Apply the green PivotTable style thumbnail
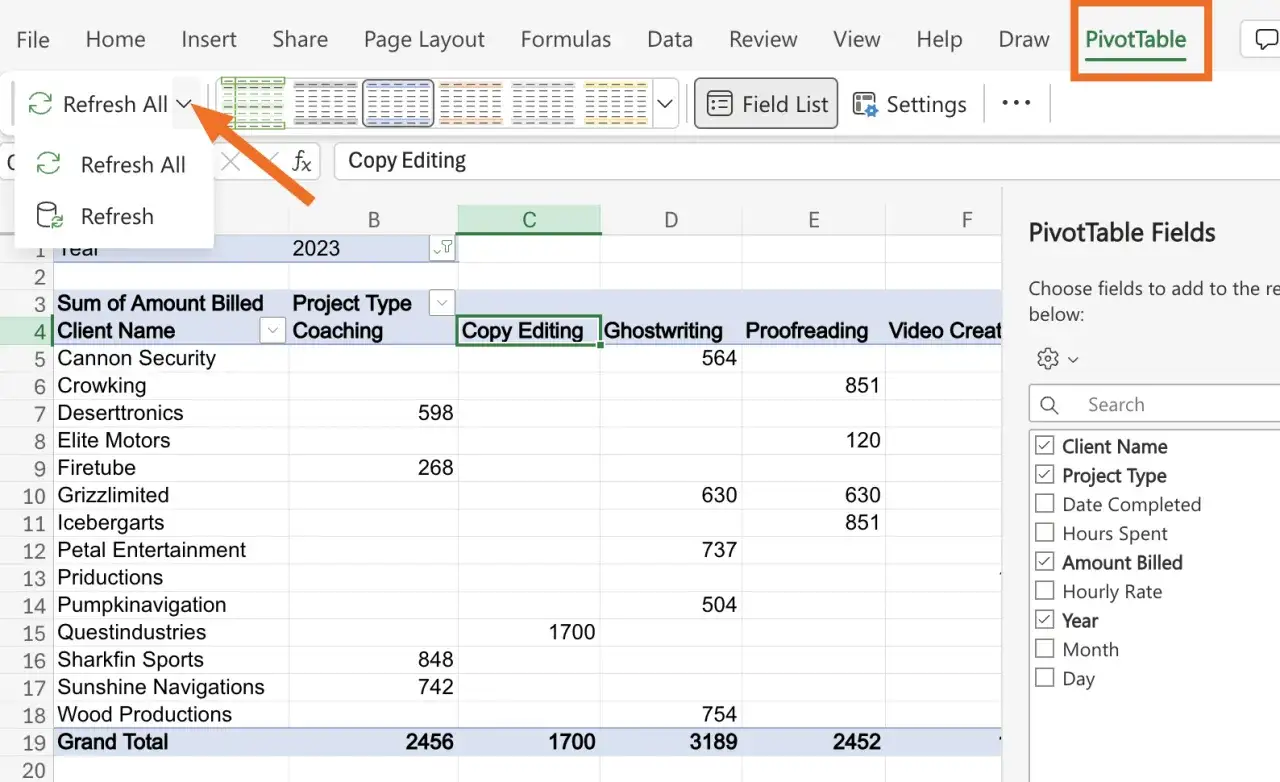 (254, 104)
